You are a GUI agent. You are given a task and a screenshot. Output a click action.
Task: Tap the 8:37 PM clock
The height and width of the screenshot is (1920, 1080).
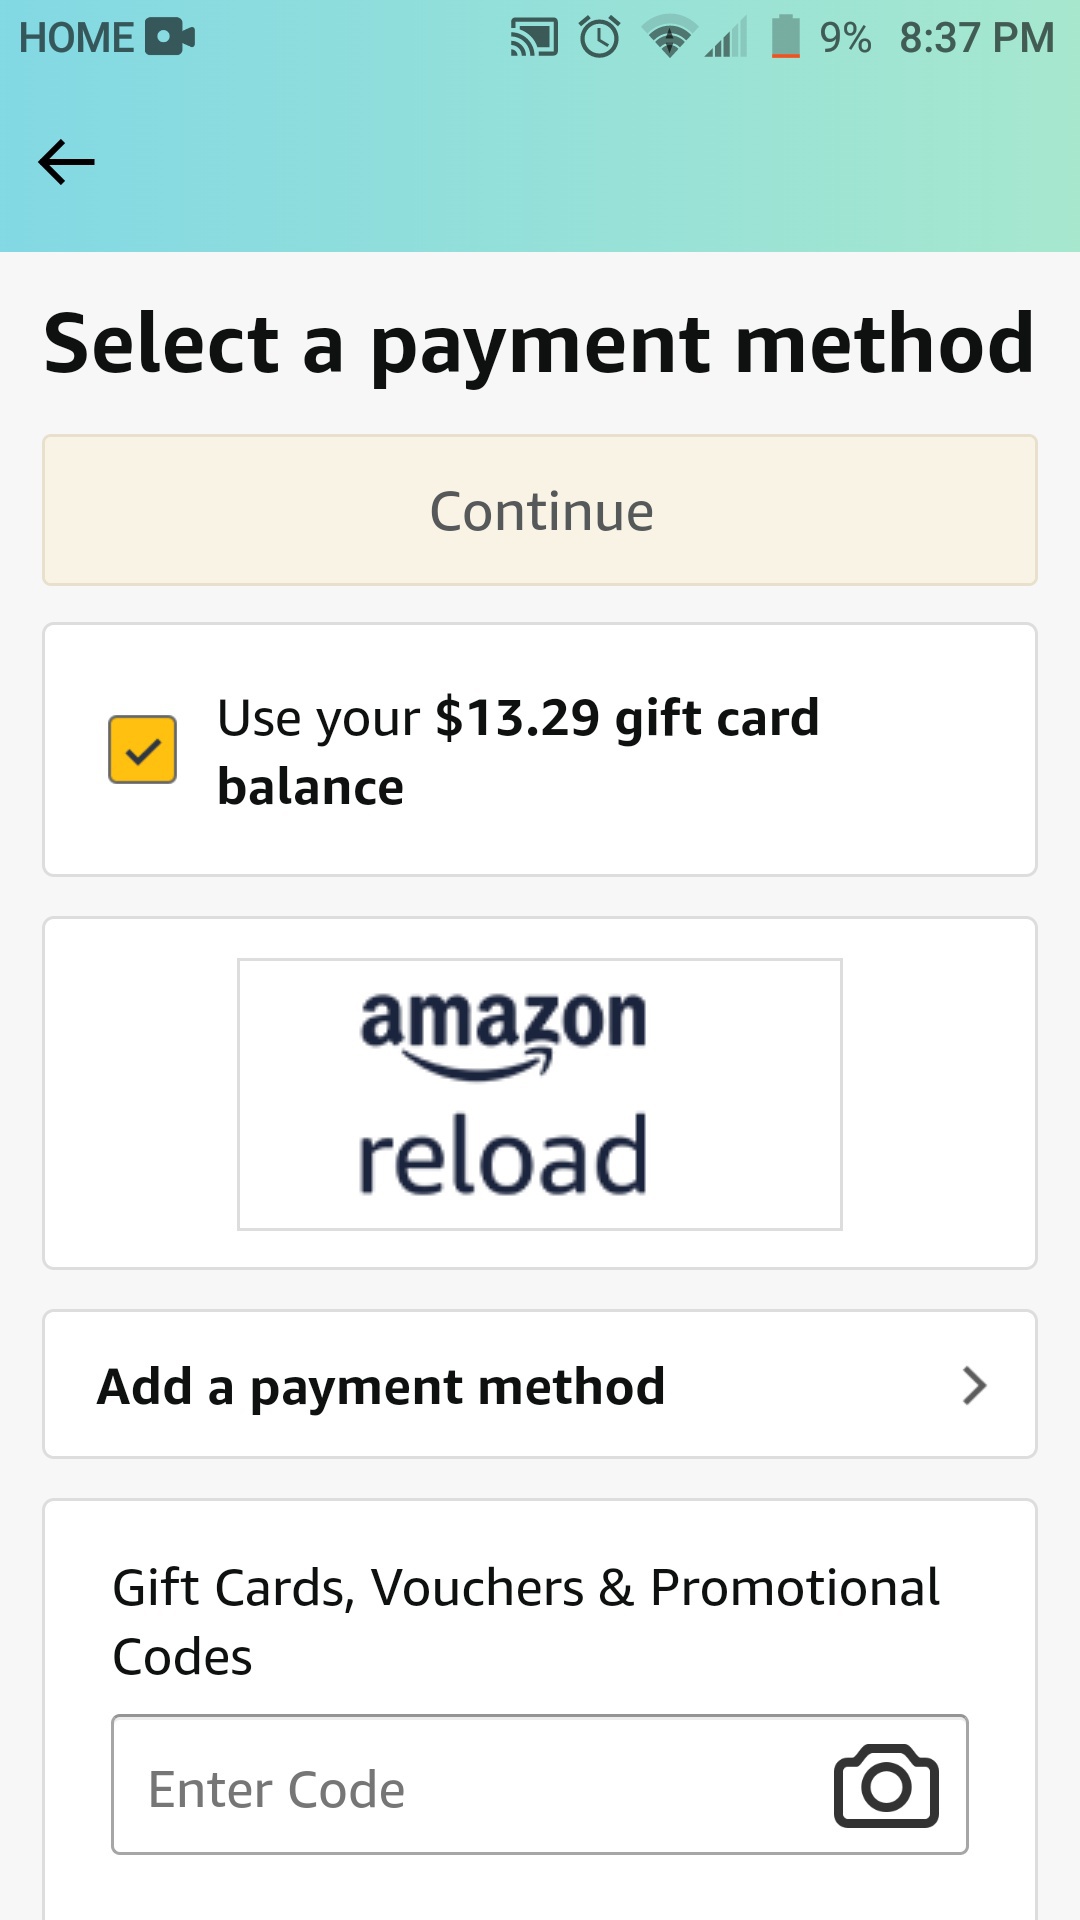click(x=976, y=38)
